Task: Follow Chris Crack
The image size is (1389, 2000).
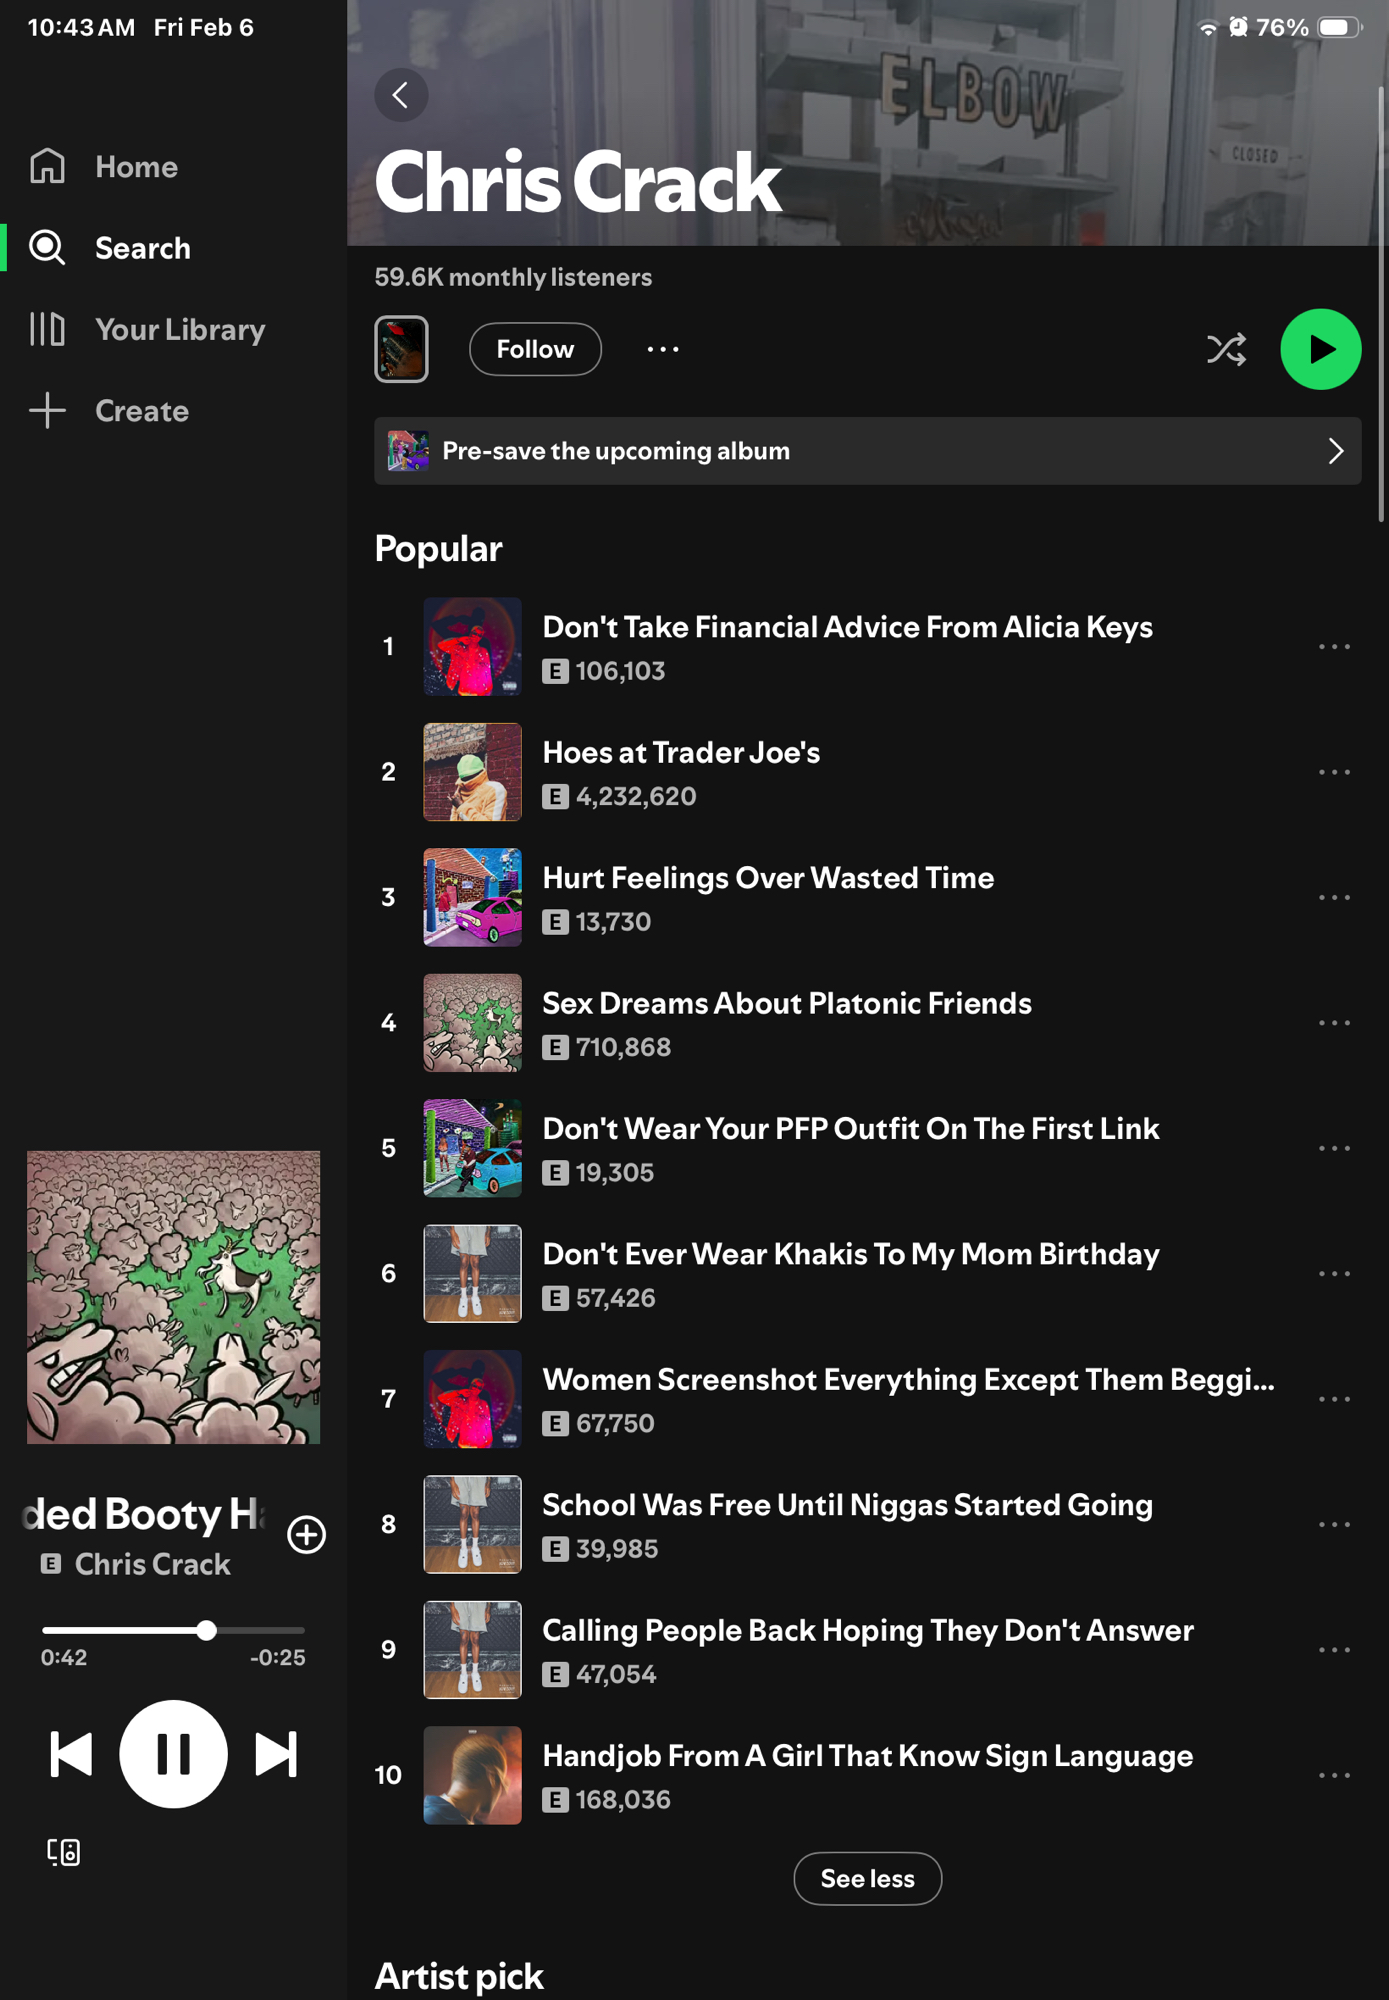Action: 535,349
